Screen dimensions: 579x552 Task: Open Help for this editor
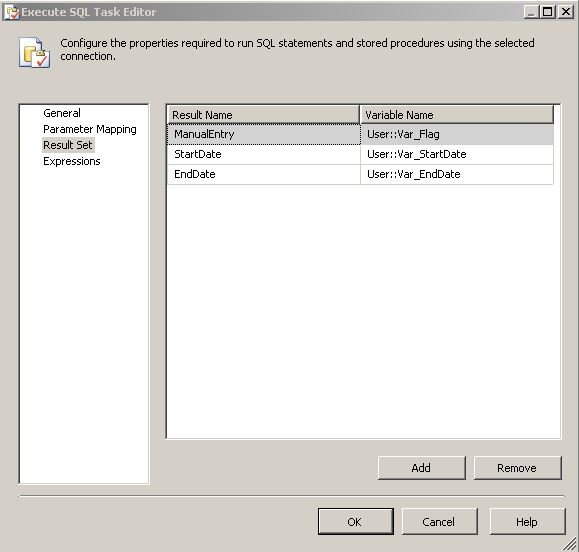(x=527, y=521)
